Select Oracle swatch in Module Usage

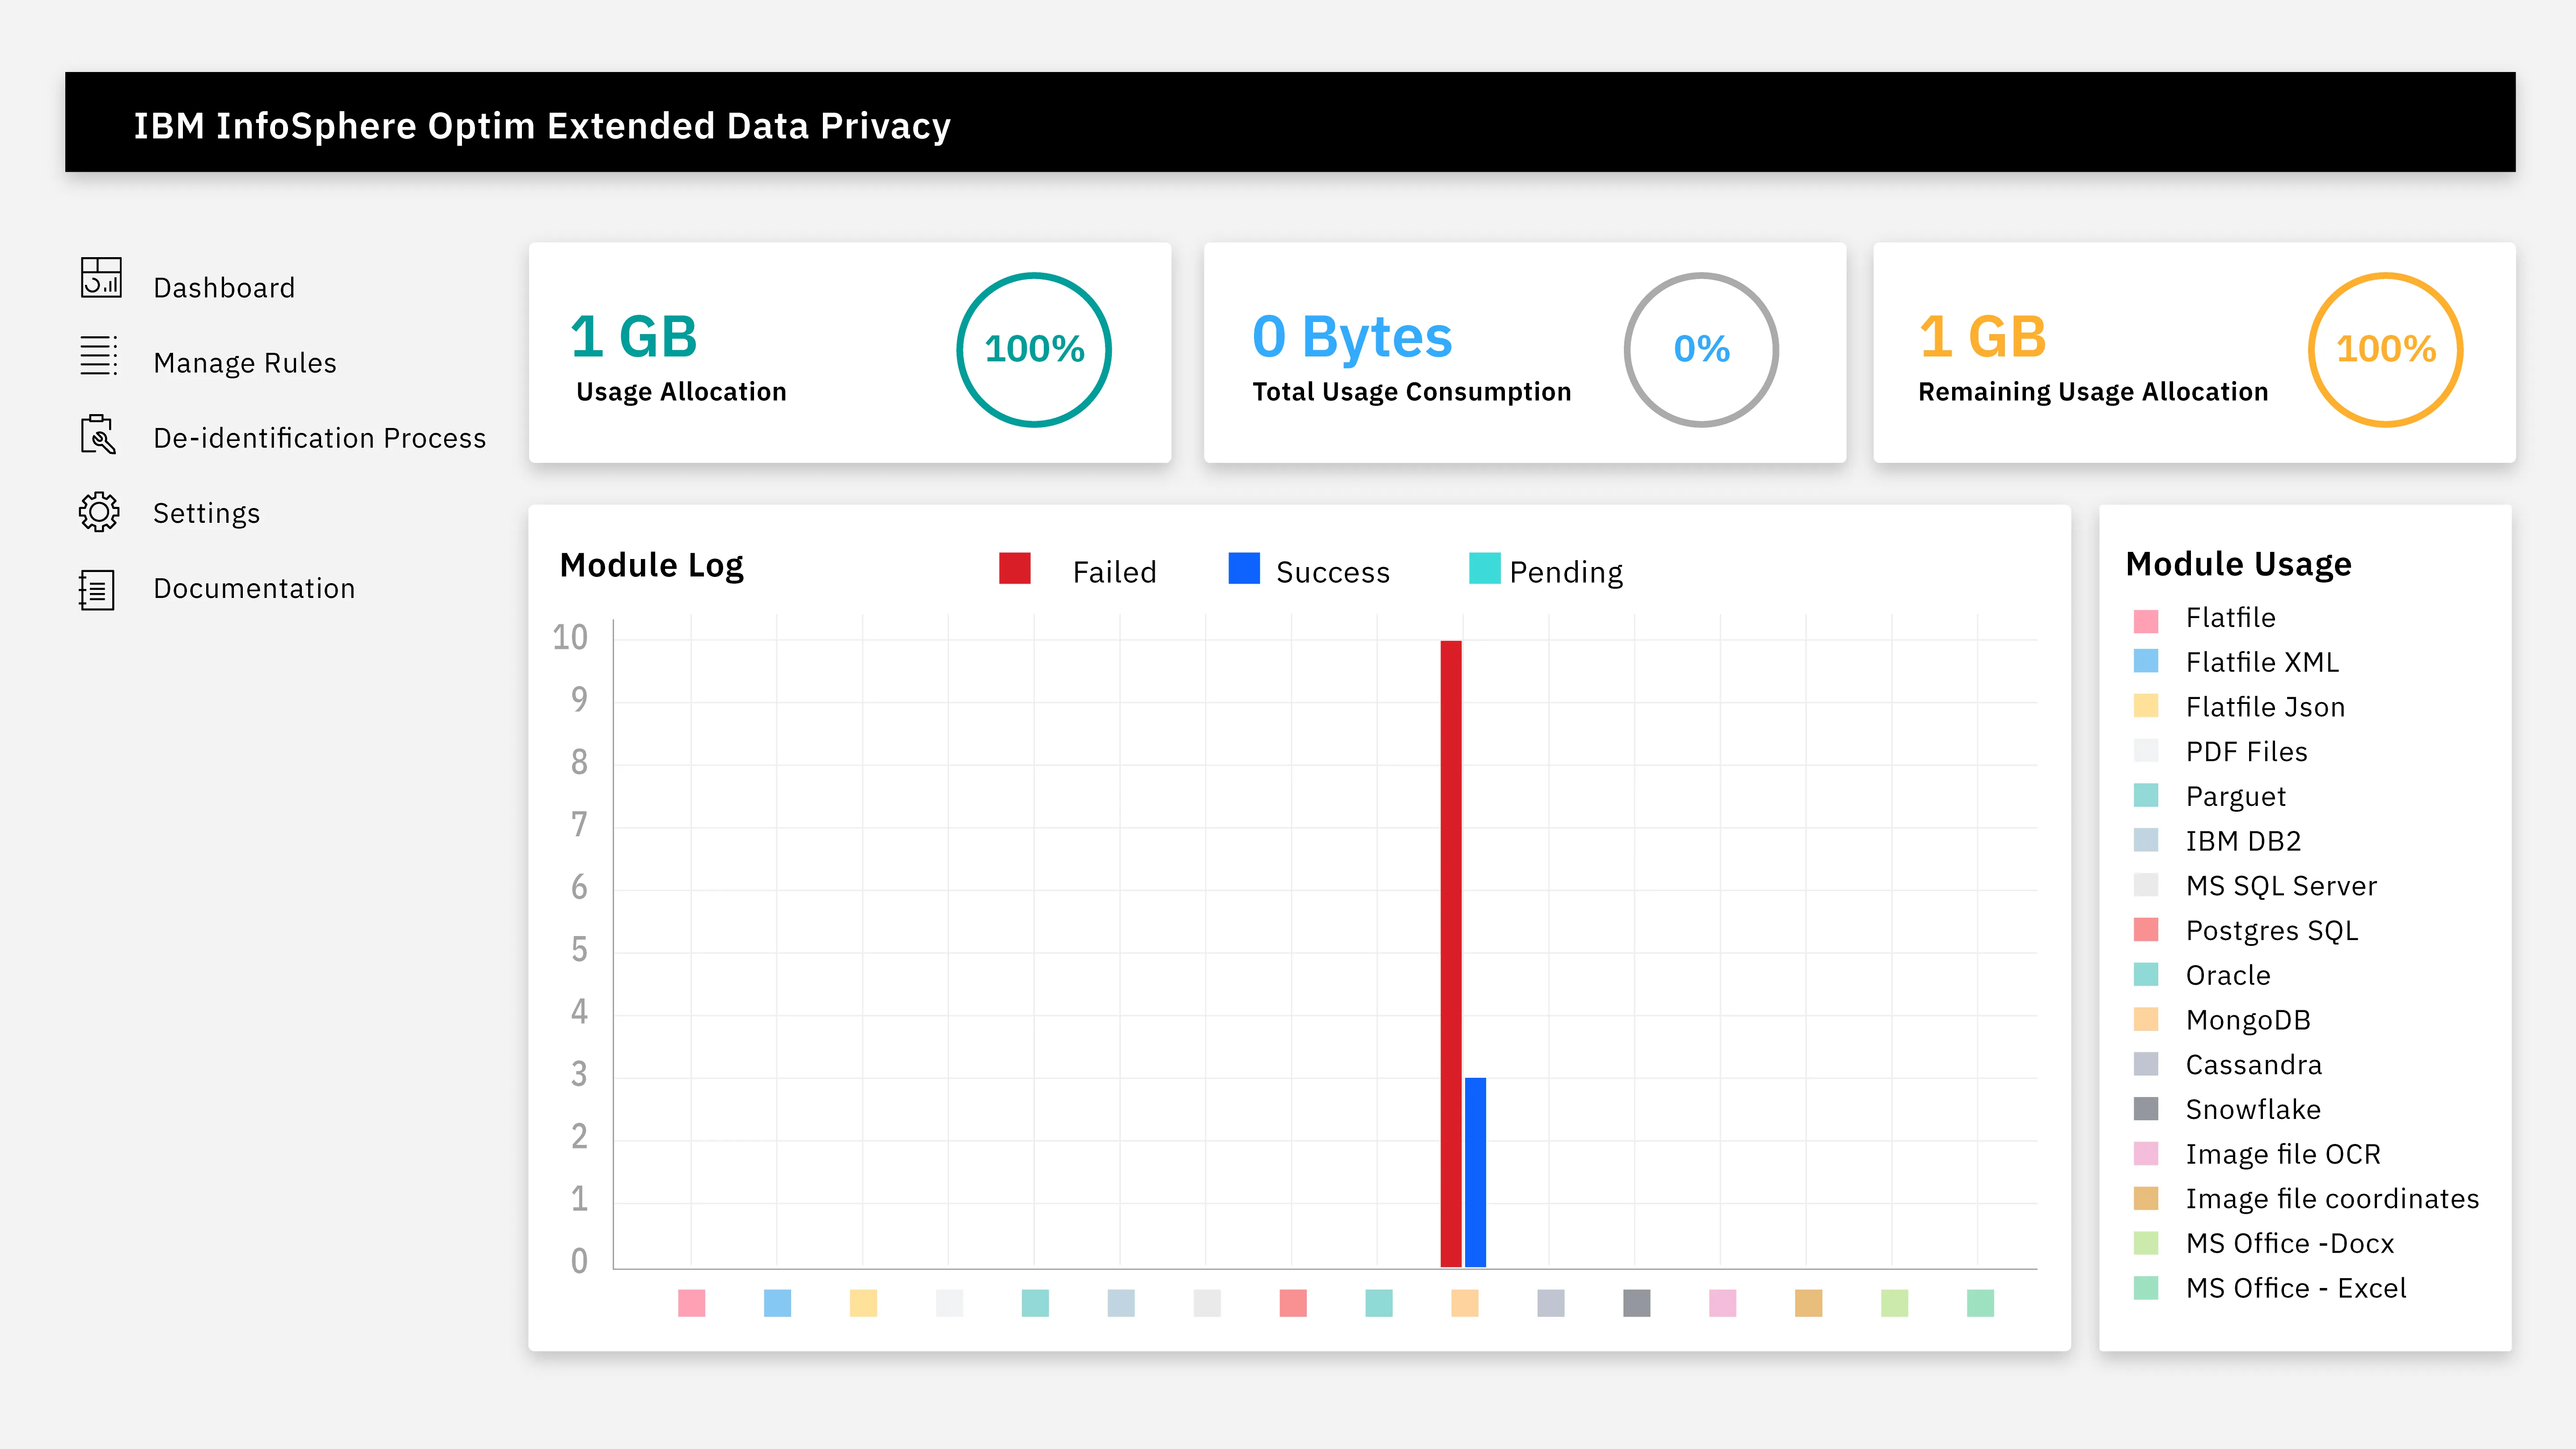click(2146, 974)
